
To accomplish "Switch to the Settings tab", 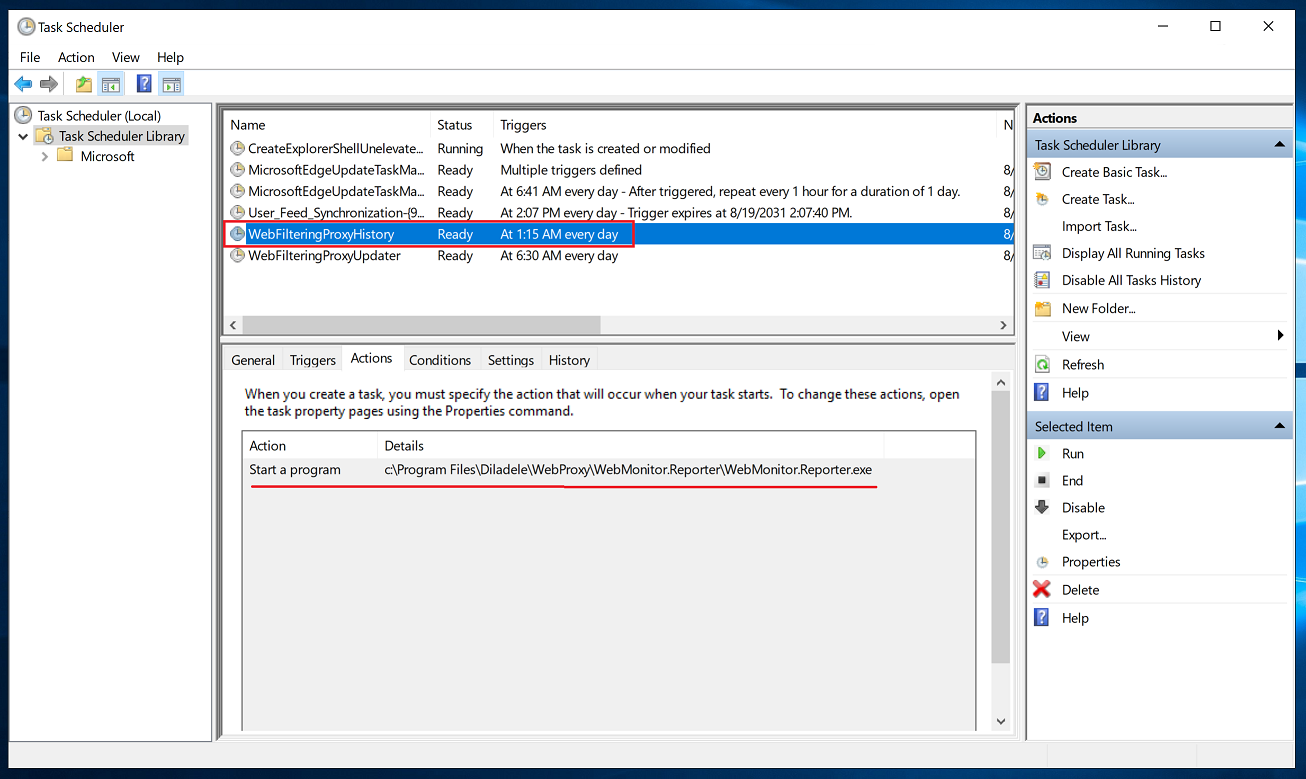I will (511, 360).
